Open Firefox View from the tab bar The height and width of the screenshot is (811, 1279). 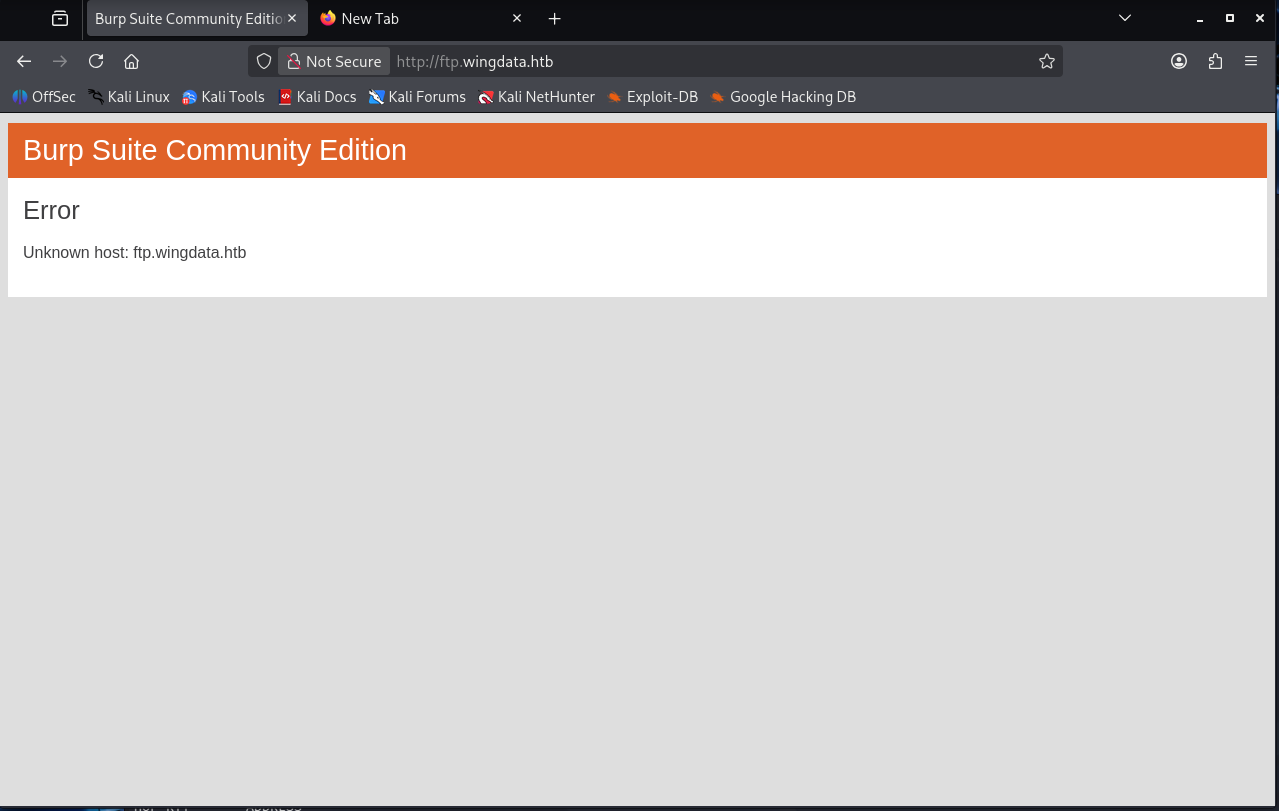60,18
